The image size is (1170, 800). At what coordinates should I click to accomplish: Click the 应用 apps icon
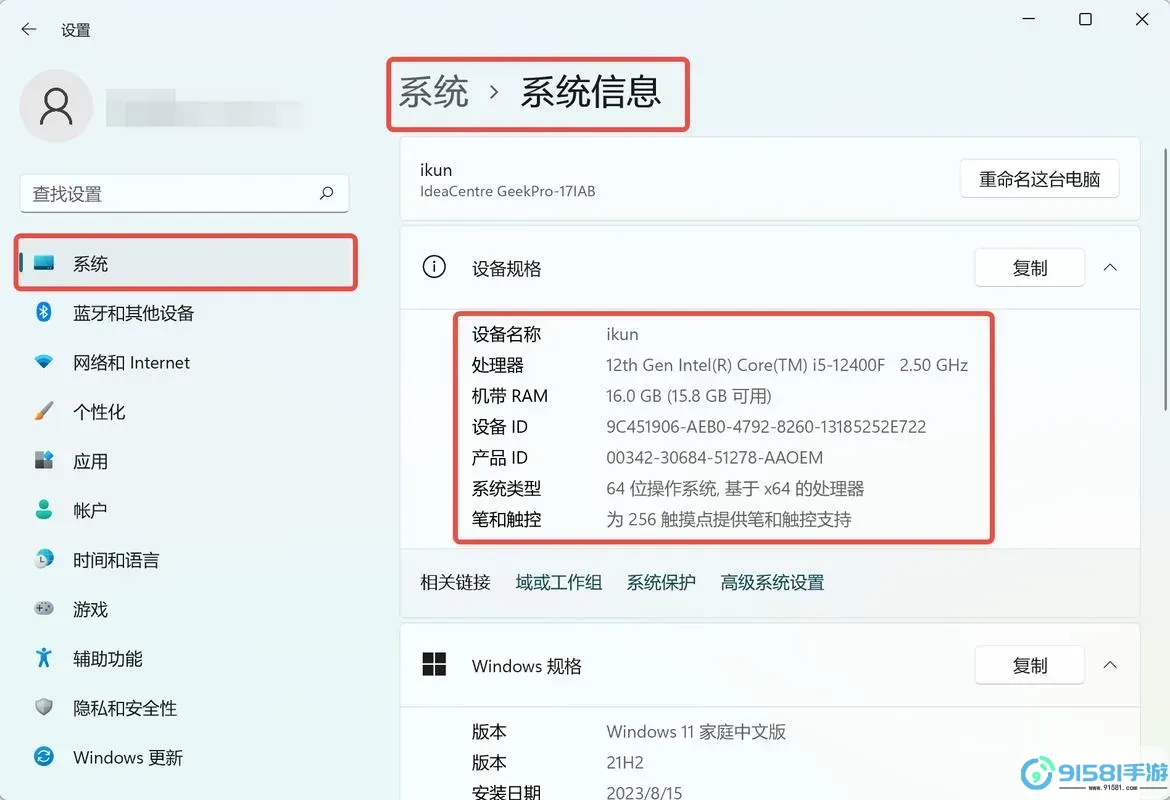[44, 460]
